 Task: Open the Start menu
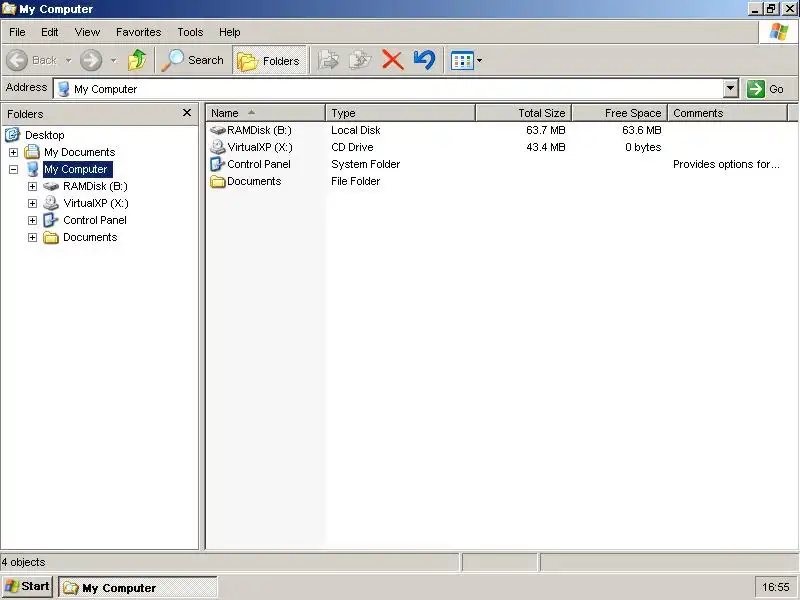click(x=27, y=587)
